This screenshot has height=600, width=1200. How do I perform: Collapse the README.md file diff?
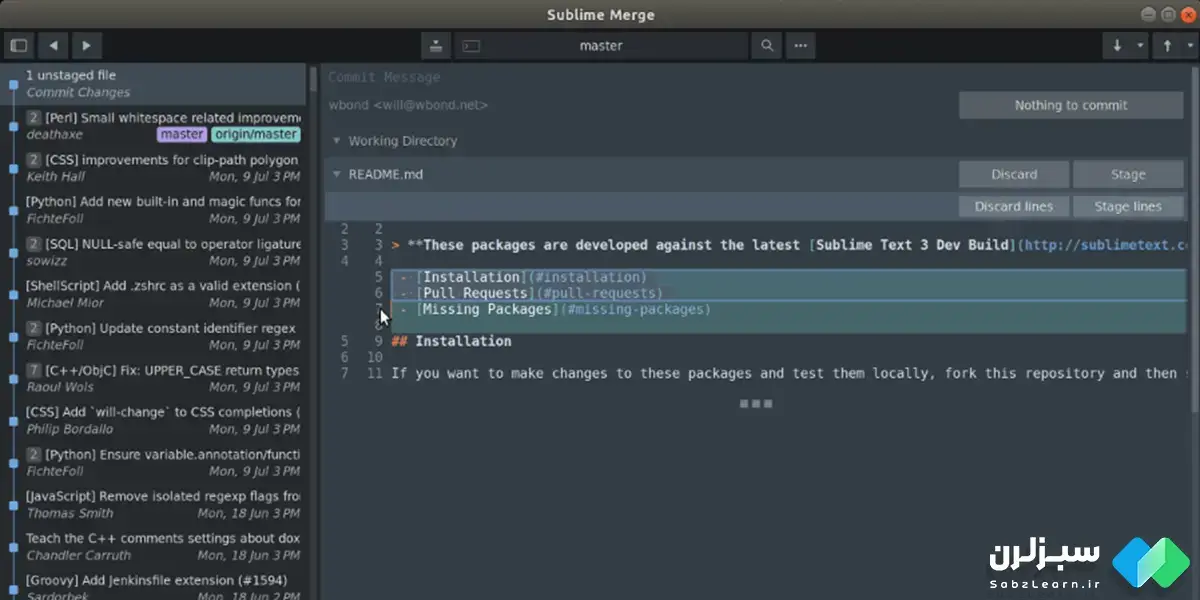(337, 174)
